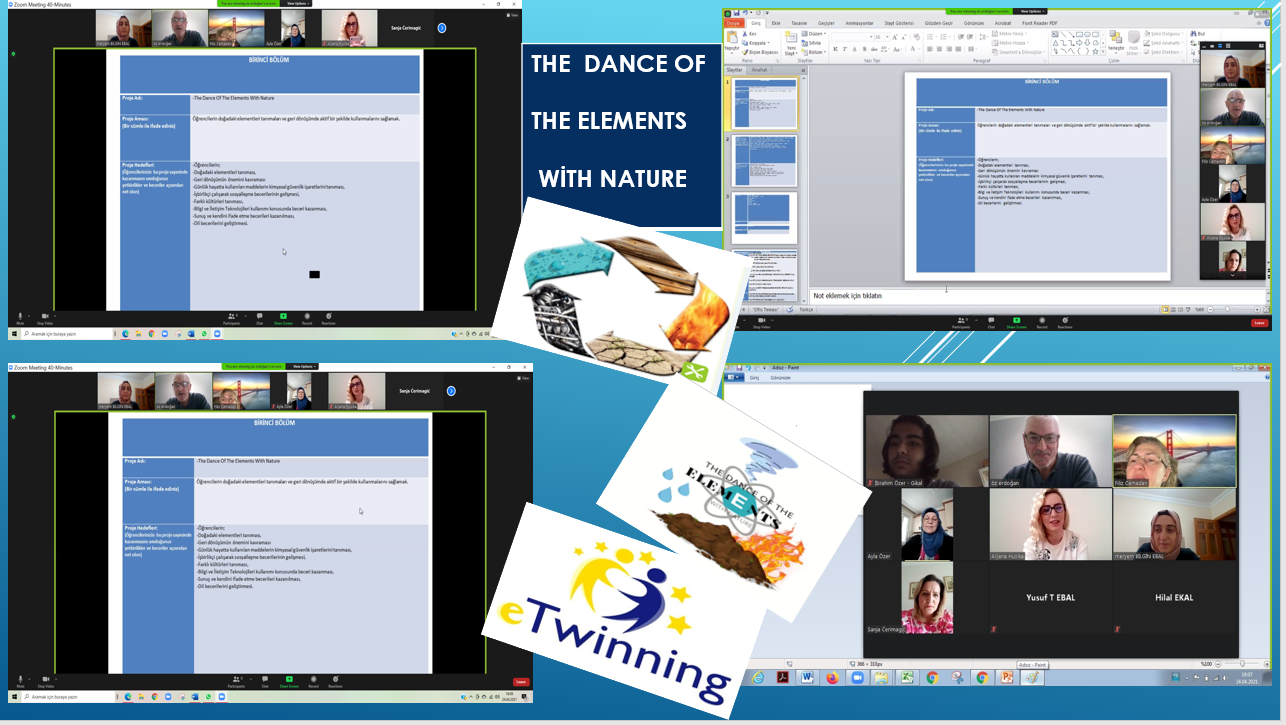Toggle bold formatting in PowerPoint ribbon
Screen dimensions: 1286x725
click(x=835, y=49)
